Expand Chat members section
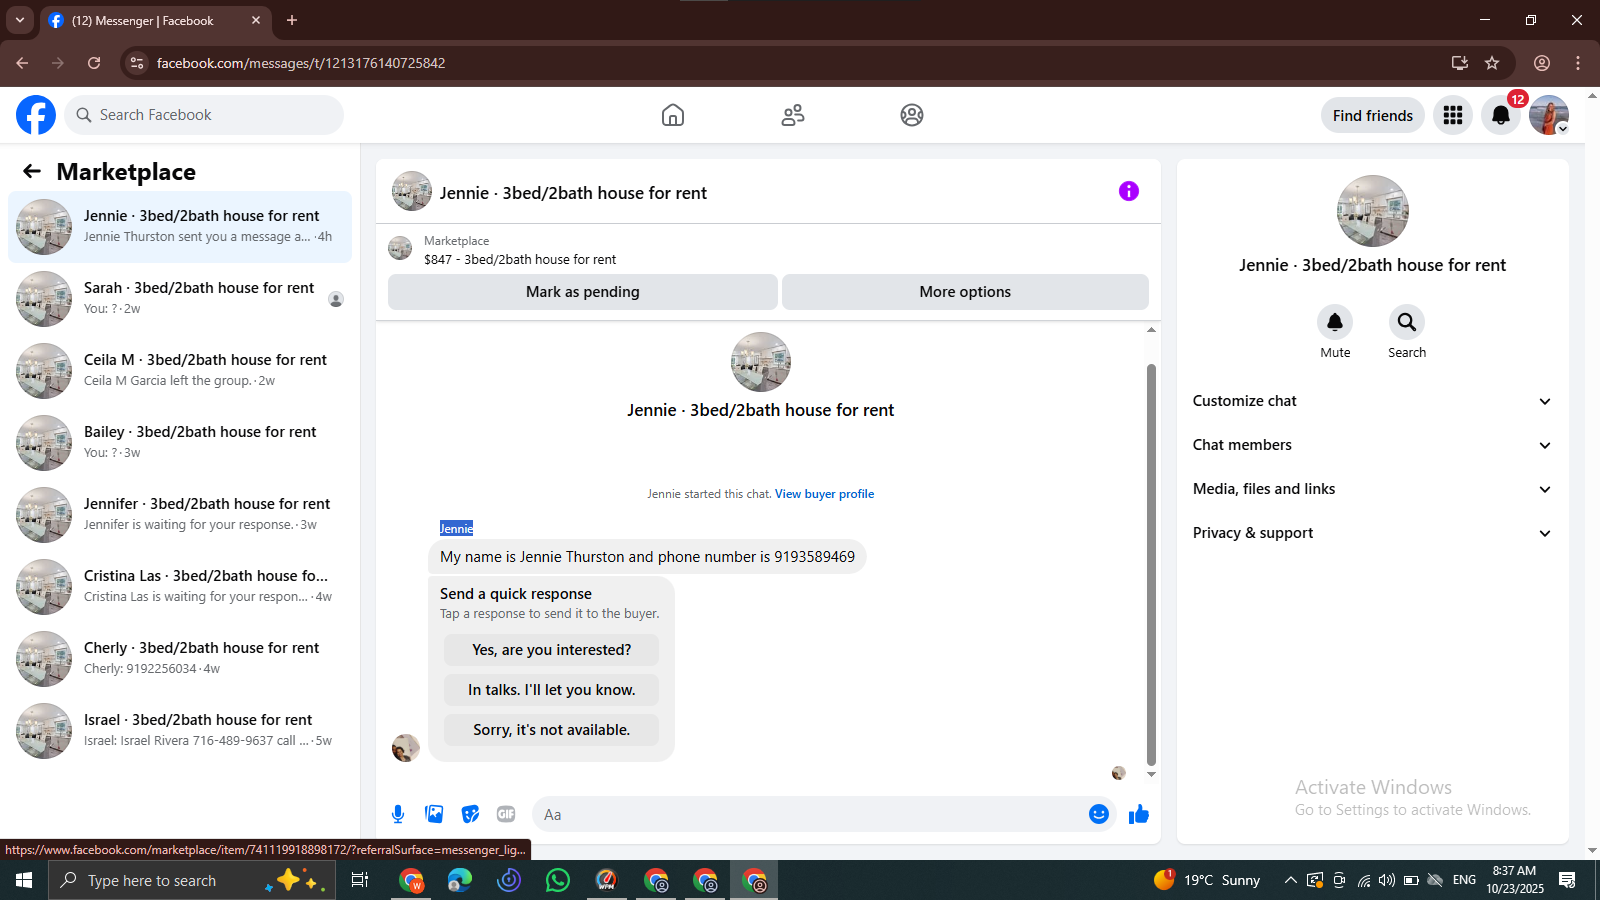 [x=1373, y=445]
